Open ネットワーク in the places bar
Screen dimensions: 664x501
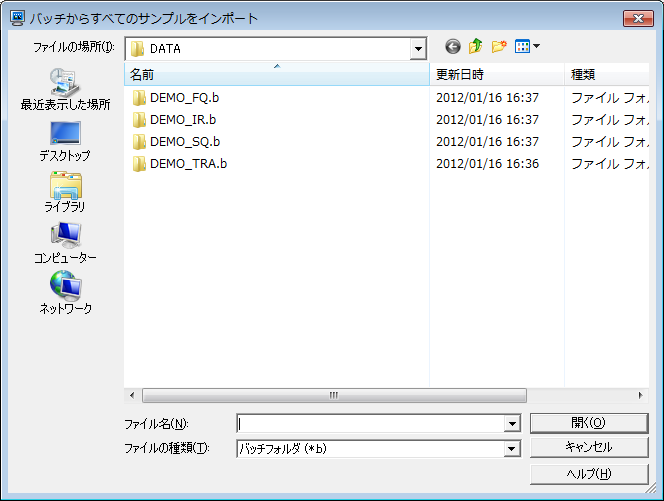click(x=65, y=293)
